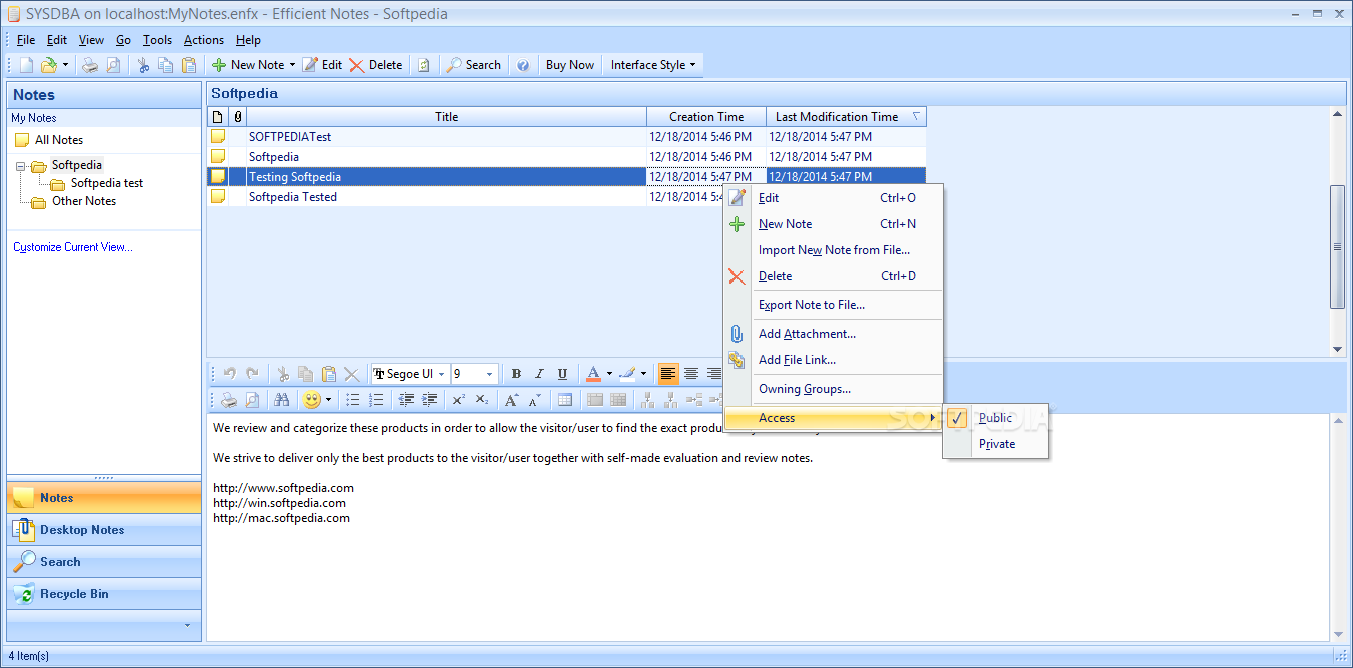Open the Tools menu

tap(157, 40)
